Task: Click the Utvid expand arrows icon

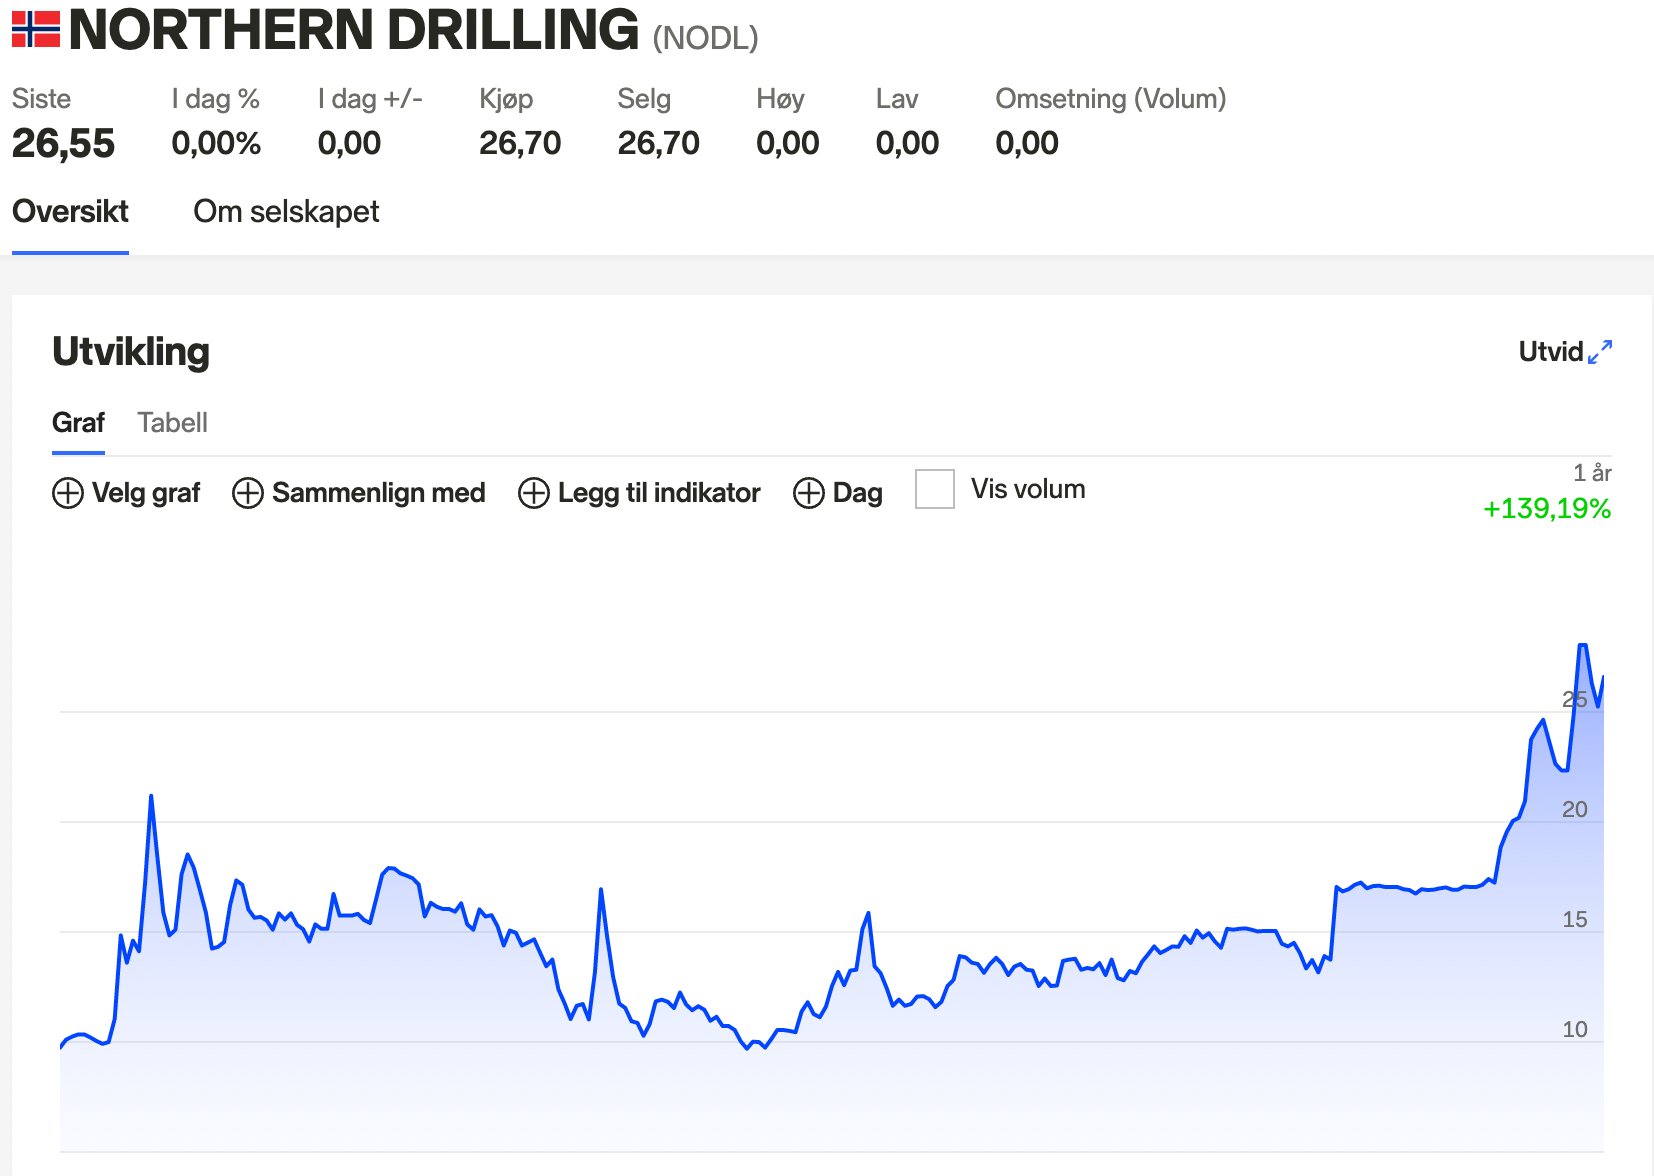Action: [x=1600, y=352]
